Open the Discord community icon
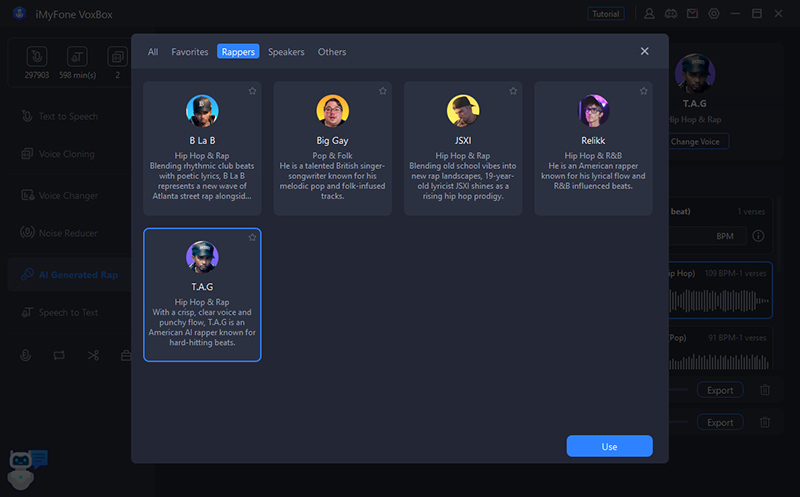800x497 pixels. coord(670,14)
